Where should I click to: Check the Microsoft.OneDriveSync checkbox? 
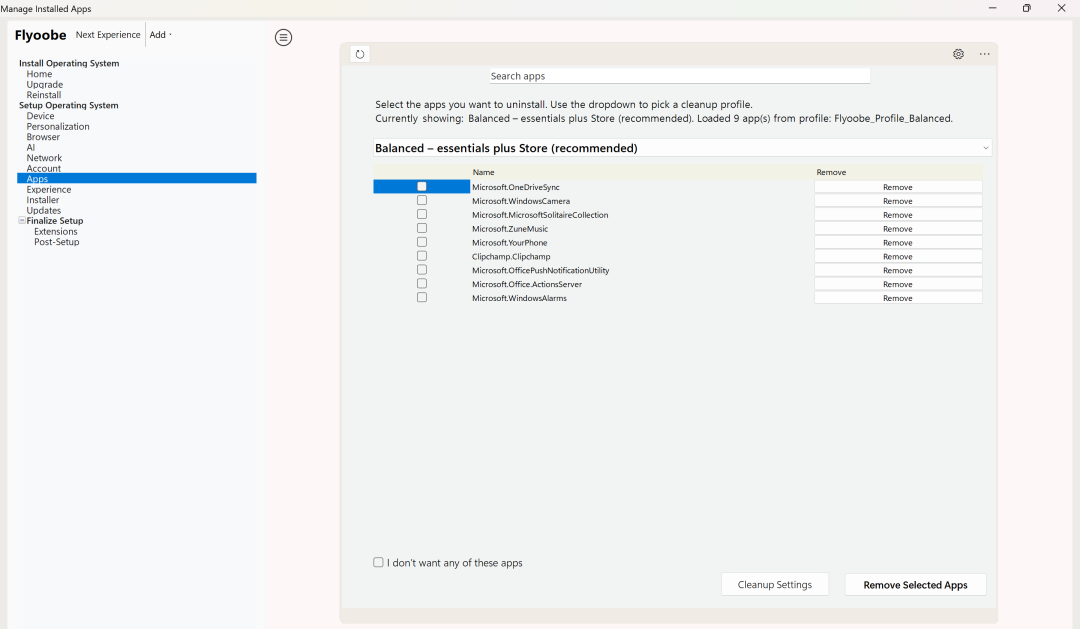(422, 187)
